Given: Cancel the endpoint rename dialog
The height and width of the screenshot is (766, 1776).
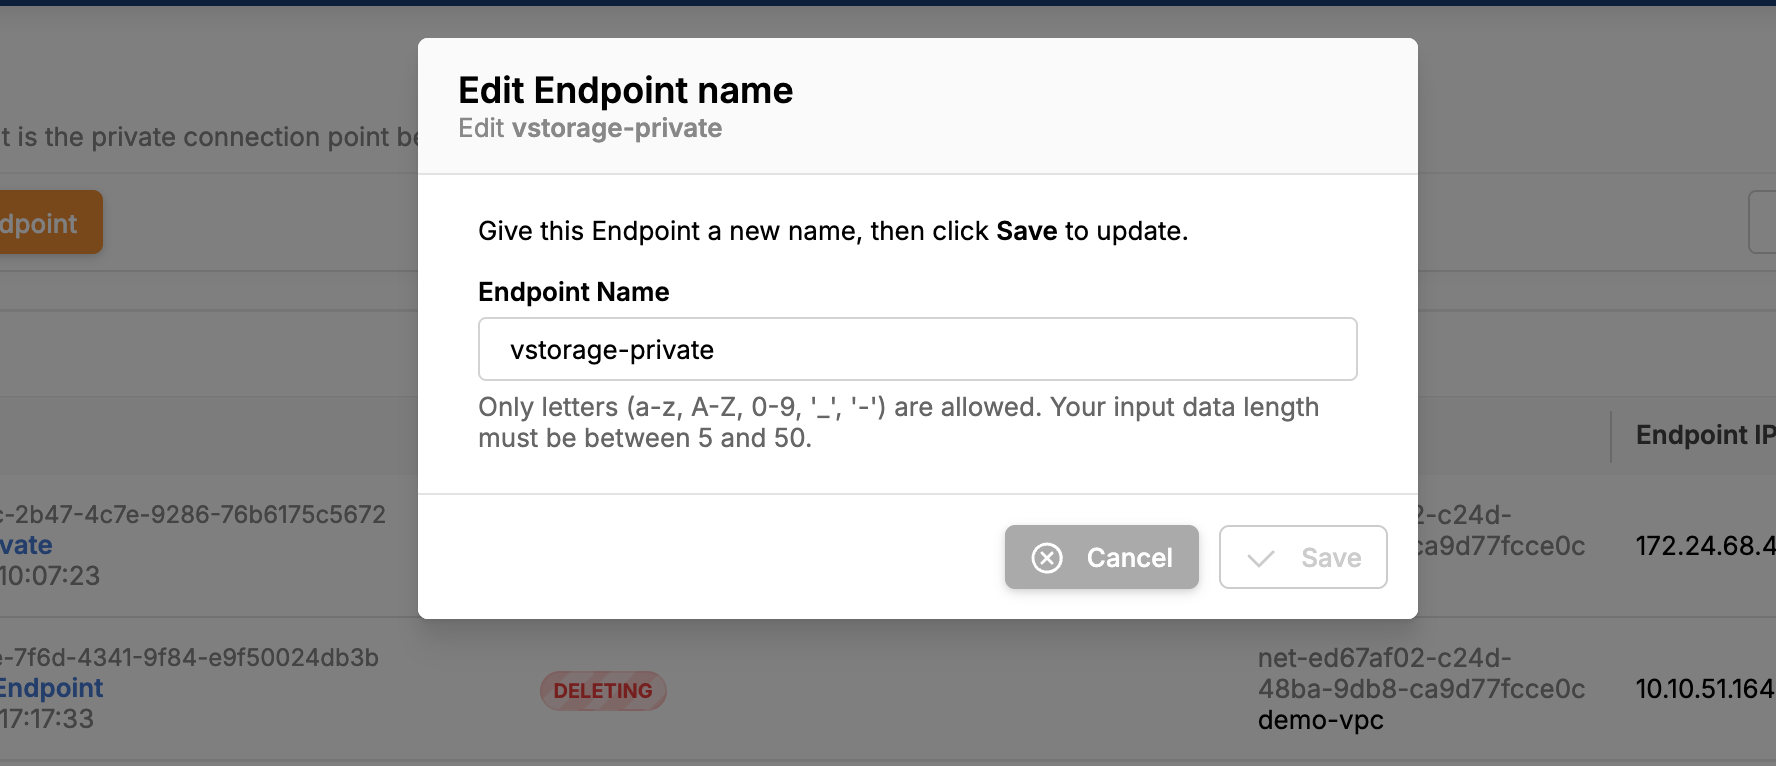Looking at the screenshot, I should pyautogui.click(x=1101, y=557).
